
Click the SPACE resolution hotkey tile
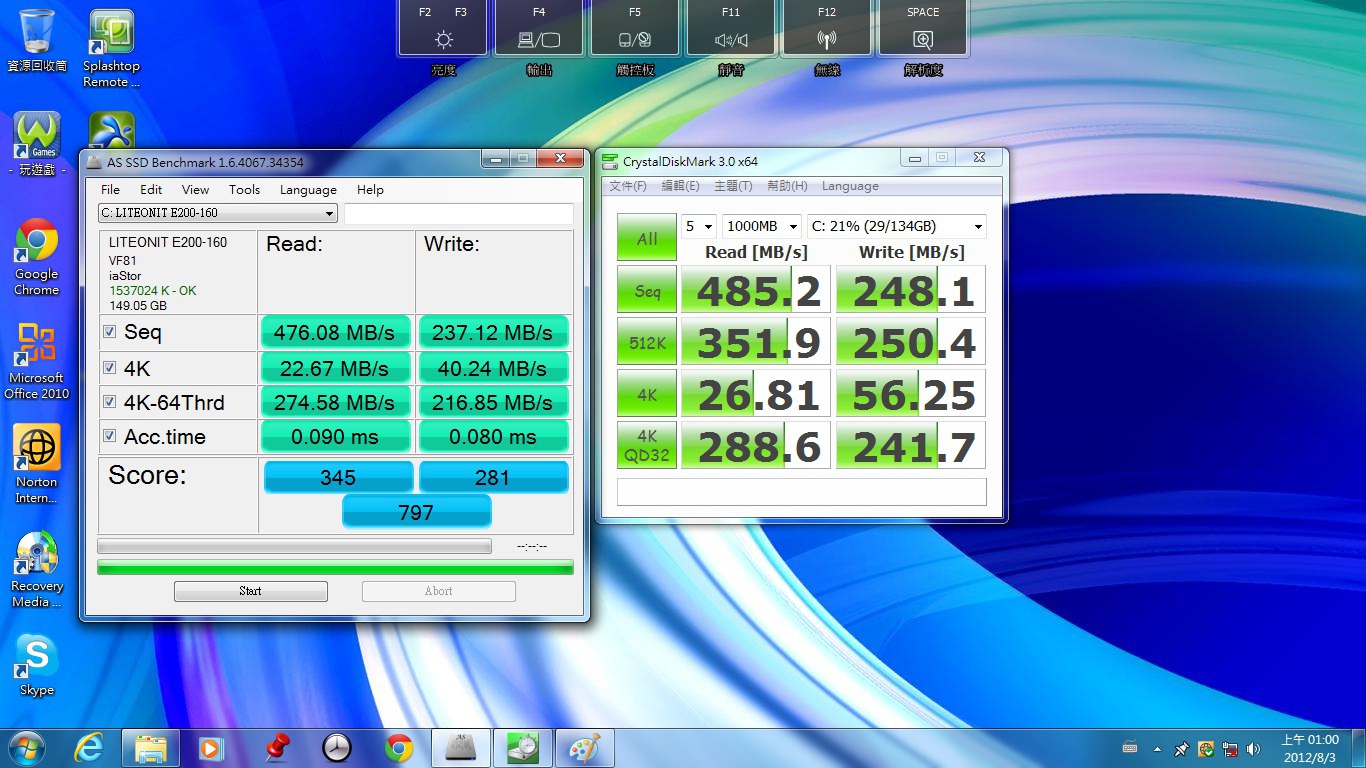923,28
